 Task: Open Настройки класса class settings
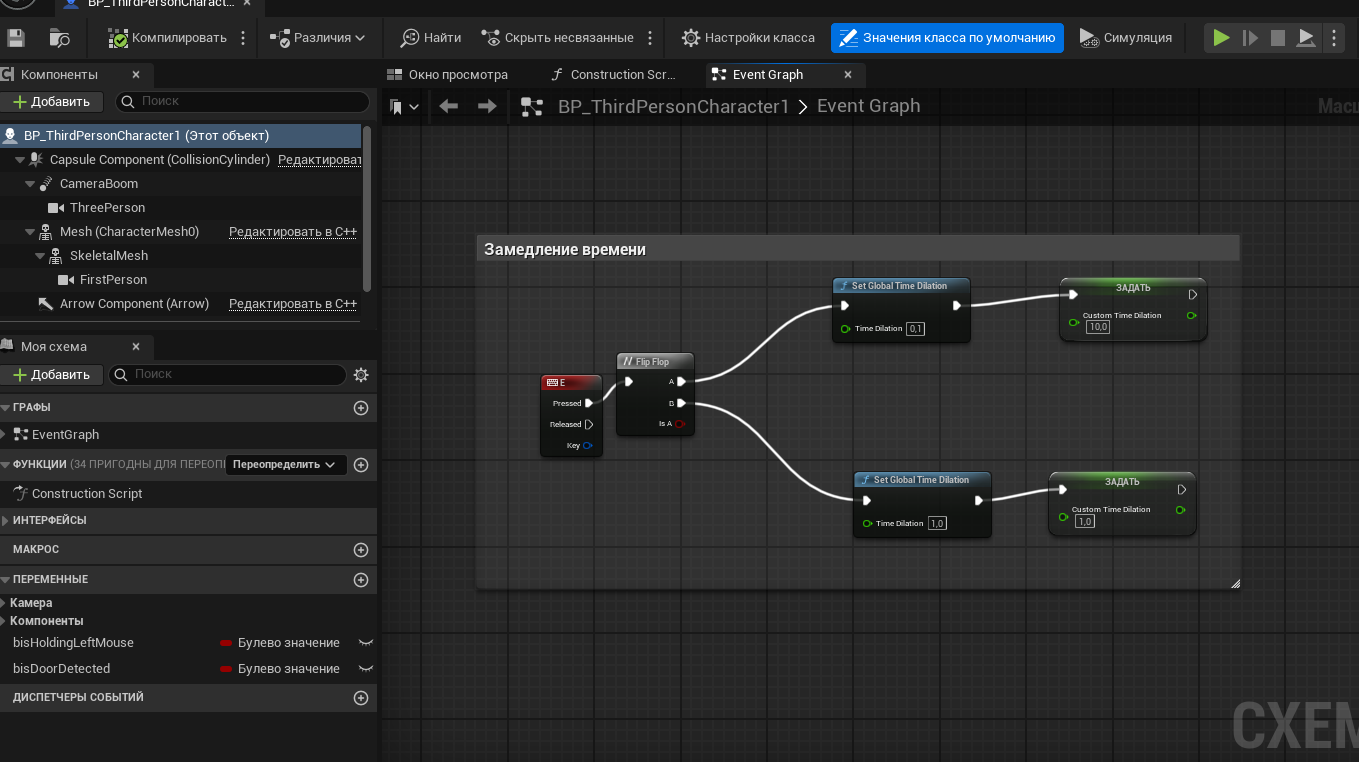(748, 38)
